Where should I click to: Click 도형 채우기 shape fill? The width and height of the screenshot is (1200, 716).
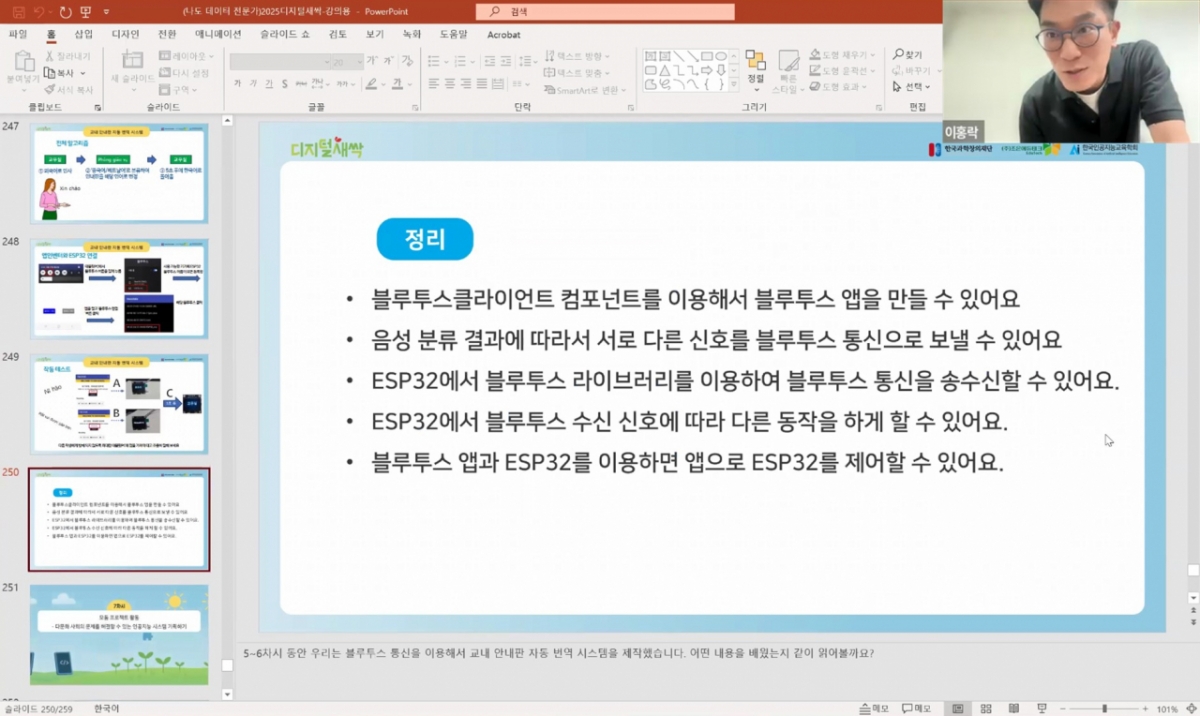(843, 55)
